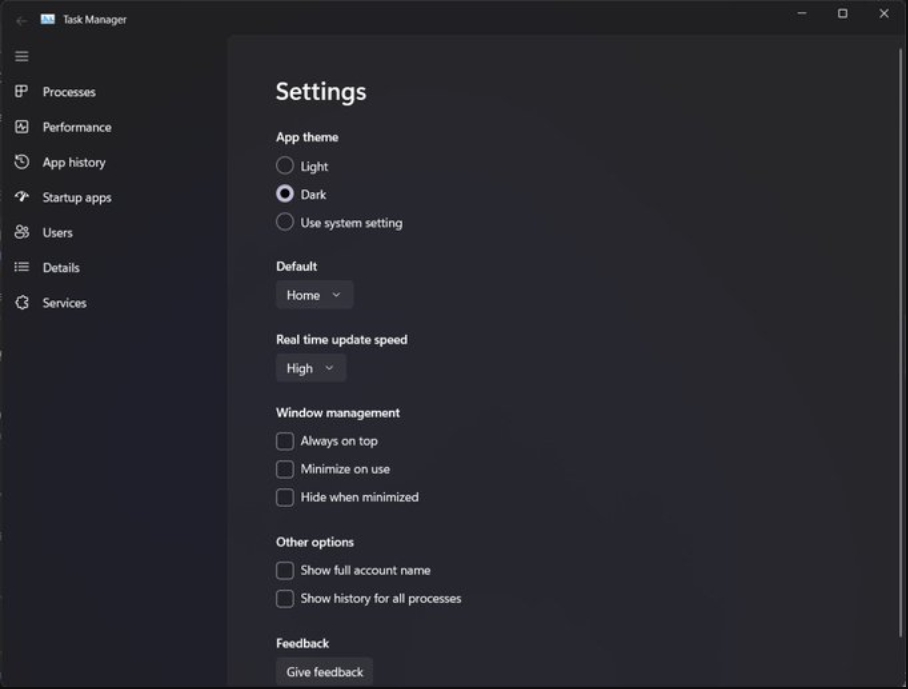
Task: Click the Services puzzle icon
Action: (21, 302)
